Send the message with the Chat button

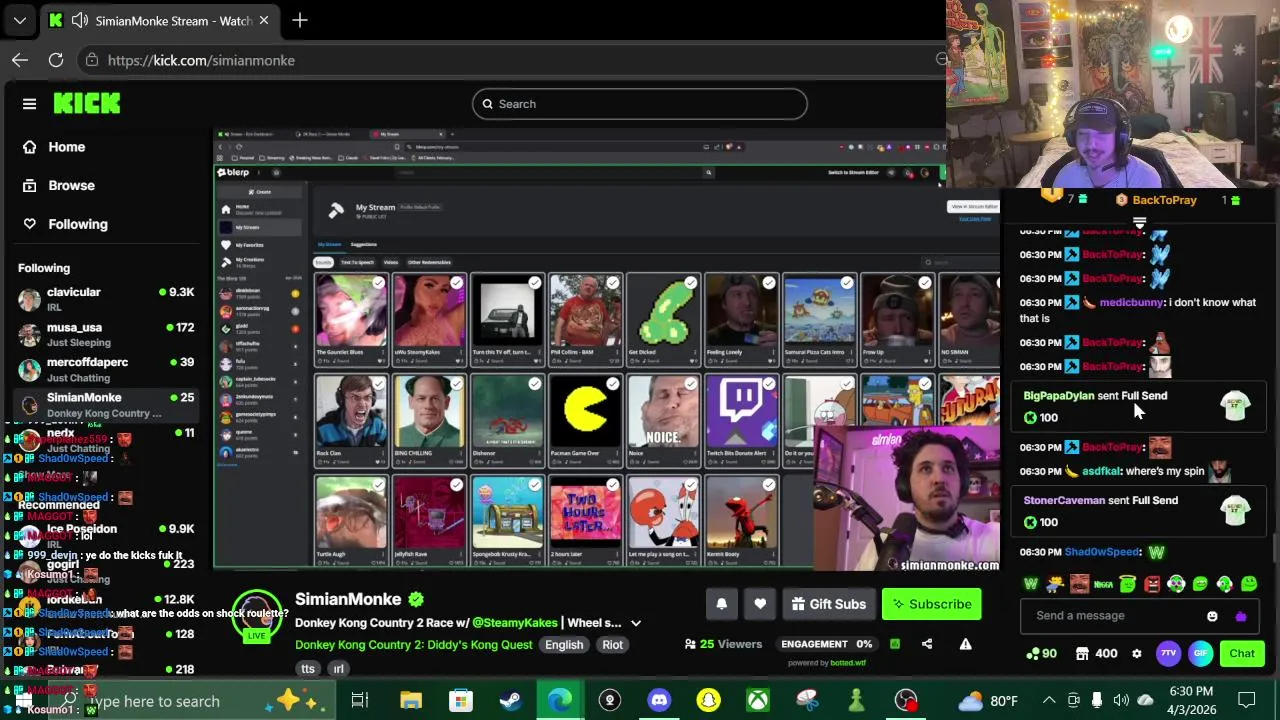[1242, 654]
